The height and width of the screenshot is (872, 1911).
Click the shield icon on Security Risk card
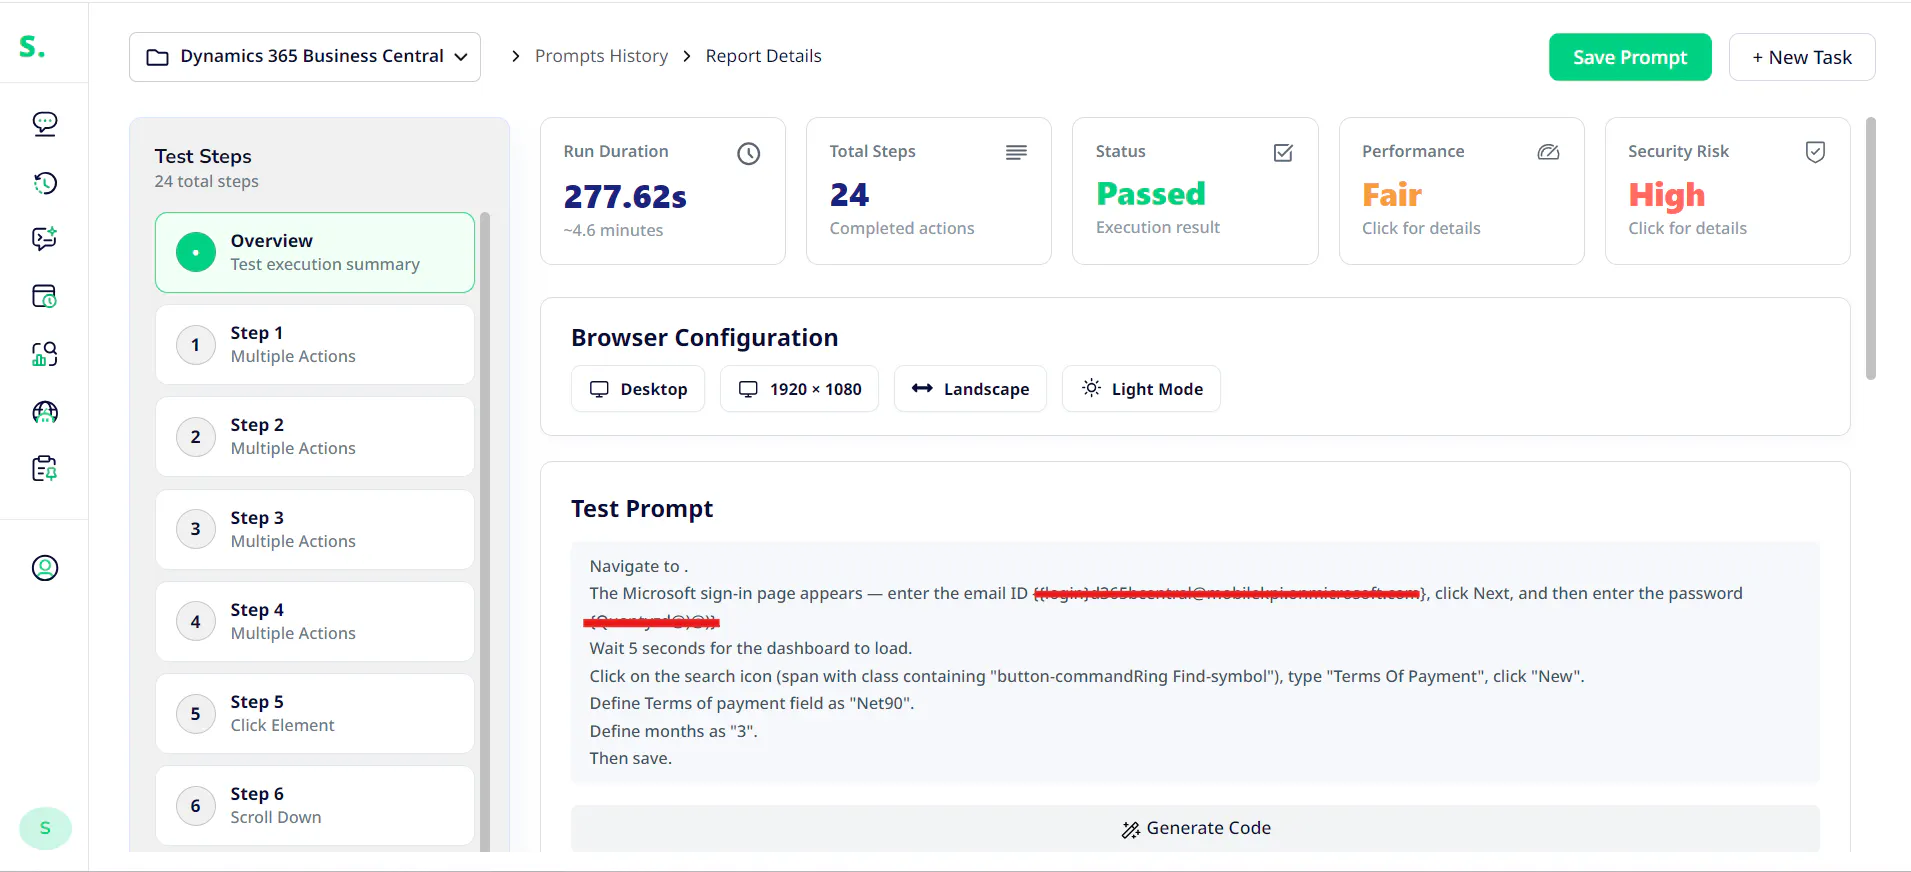[x=1815, y=152]
